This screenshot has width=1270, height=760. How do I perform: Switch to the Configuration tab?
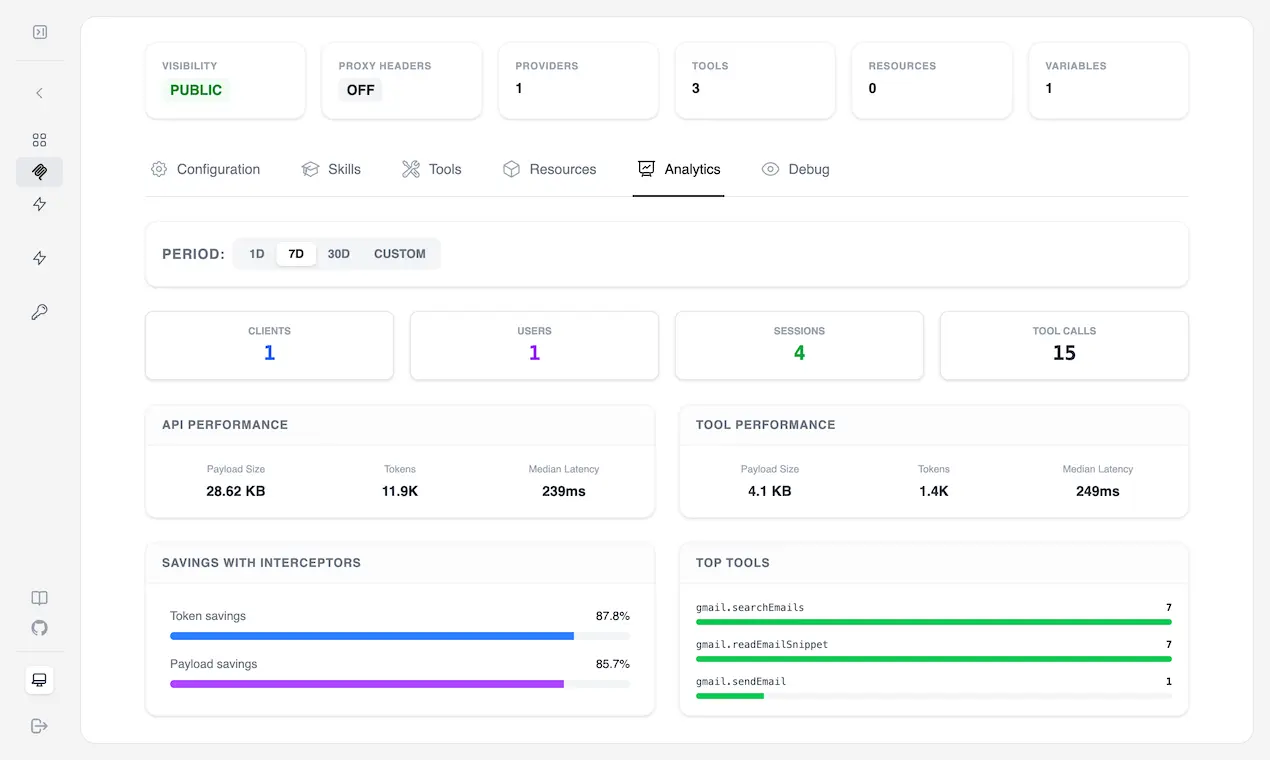pos(205,169)
